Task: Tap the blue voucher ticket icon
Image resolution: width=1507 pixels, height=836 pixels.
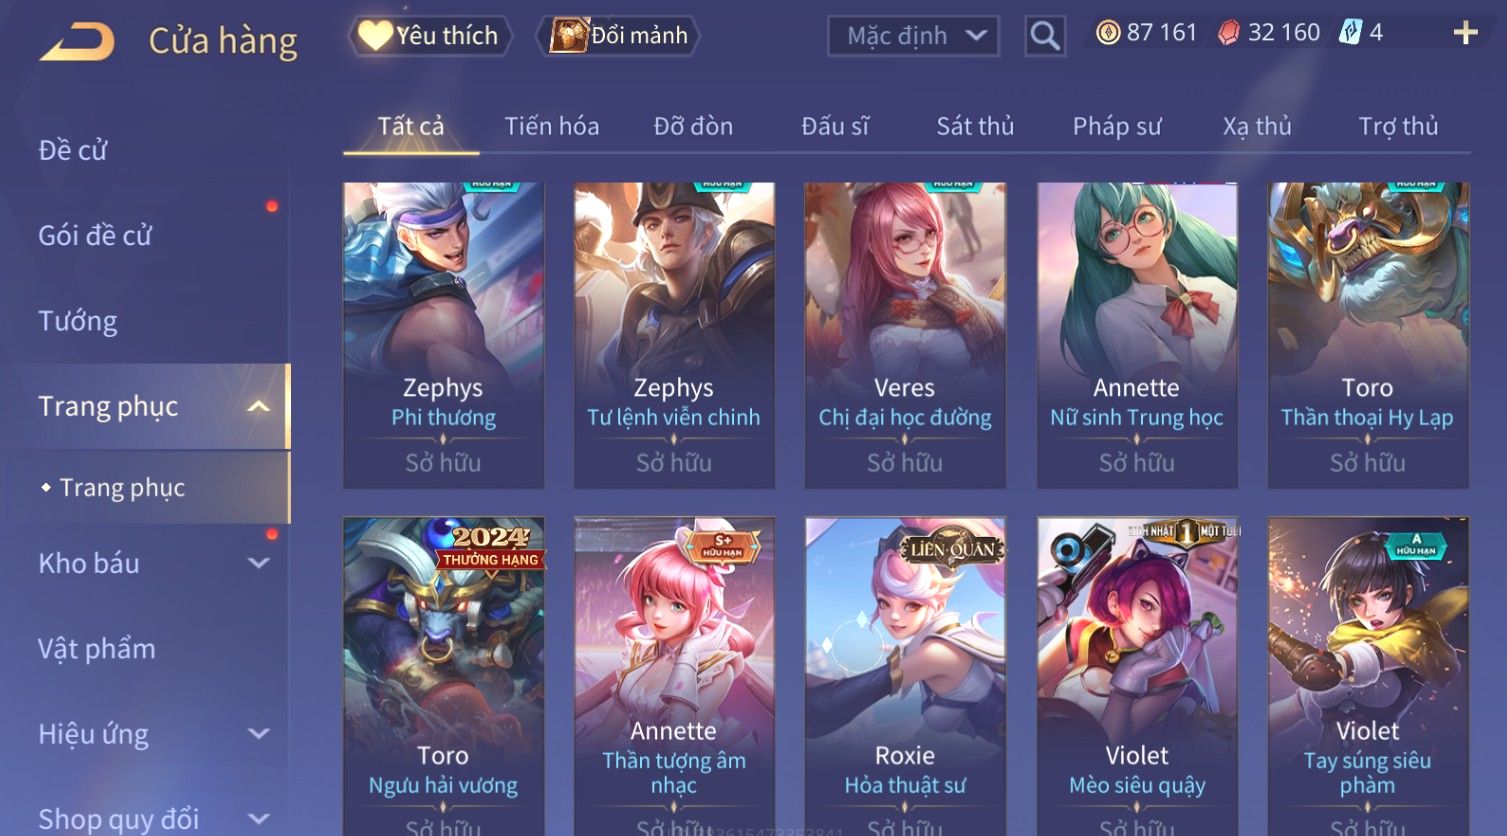Action: pyautogui.click(x=1350, y=33)
